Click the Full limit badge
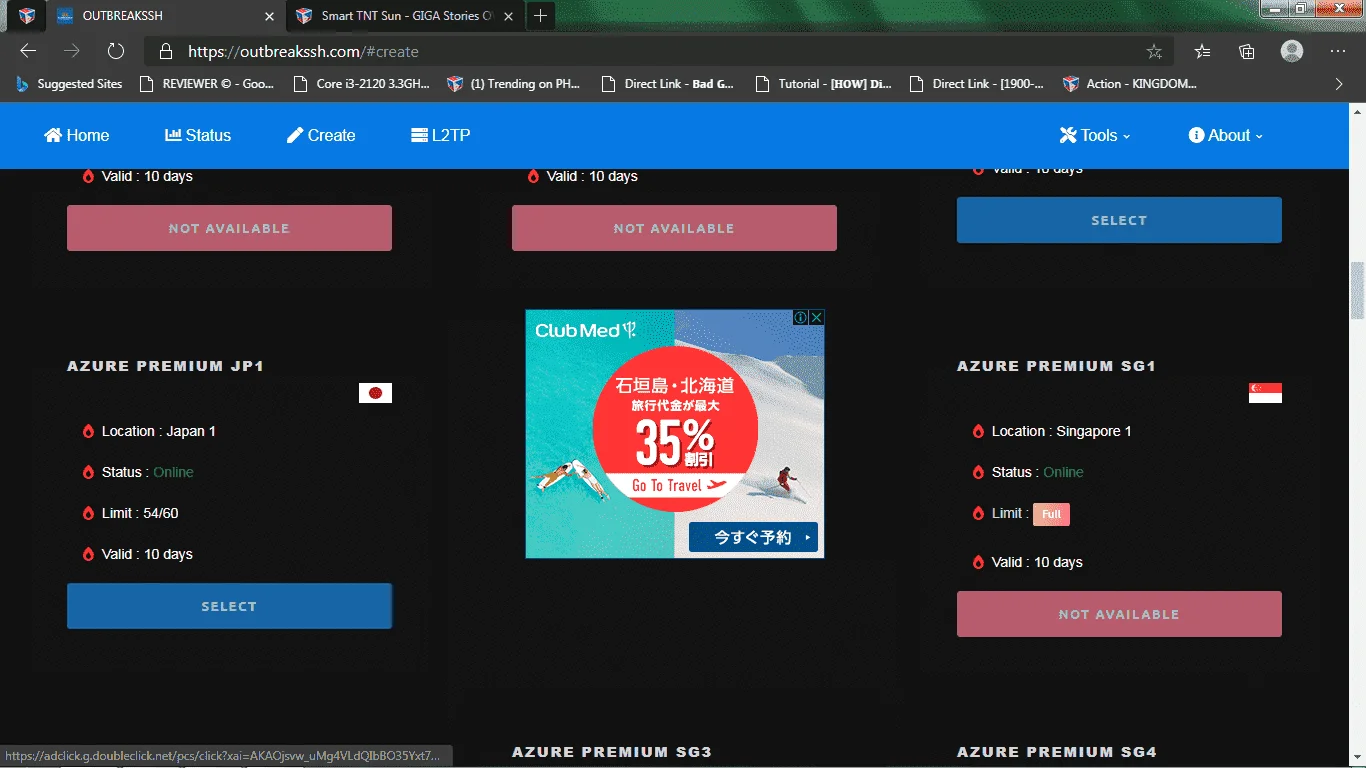This screenshot has width=1366, height=768. coord(1051,514)
